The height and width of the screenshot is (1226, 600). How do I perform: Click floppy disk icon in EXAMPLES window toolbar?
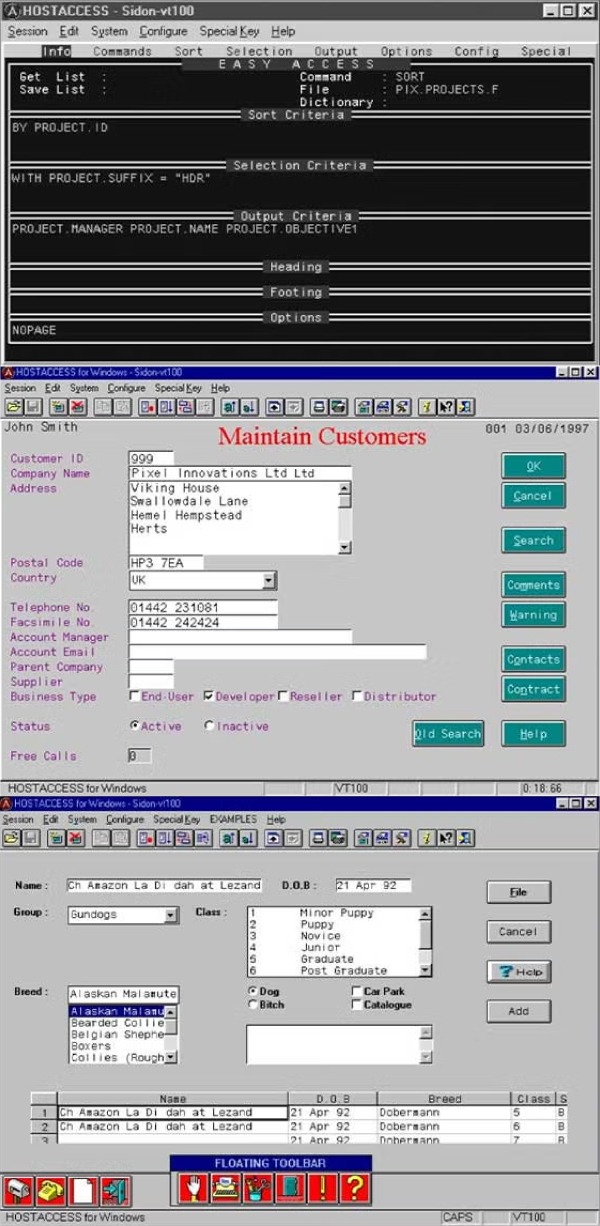31,839
